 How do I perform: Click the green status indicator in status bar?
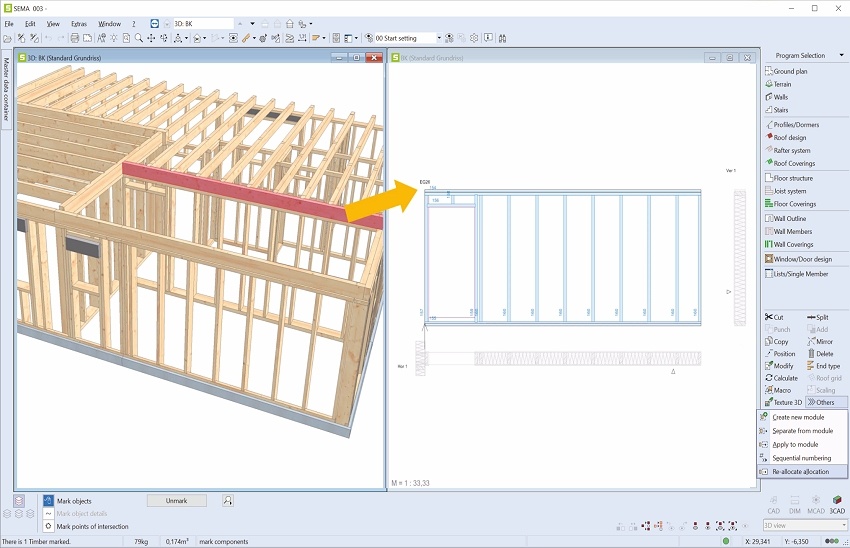(x=726, y=541)
